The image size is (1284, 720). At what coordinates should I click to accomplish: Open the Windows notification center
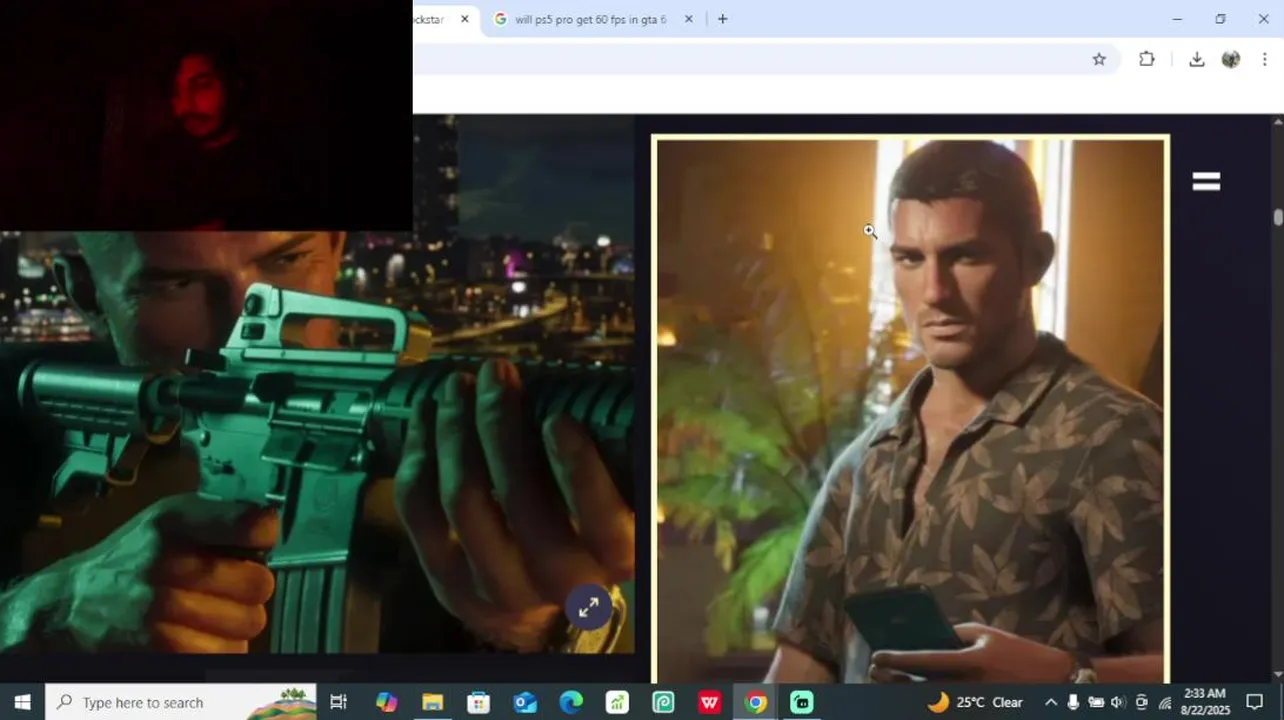pos(1254,702)
